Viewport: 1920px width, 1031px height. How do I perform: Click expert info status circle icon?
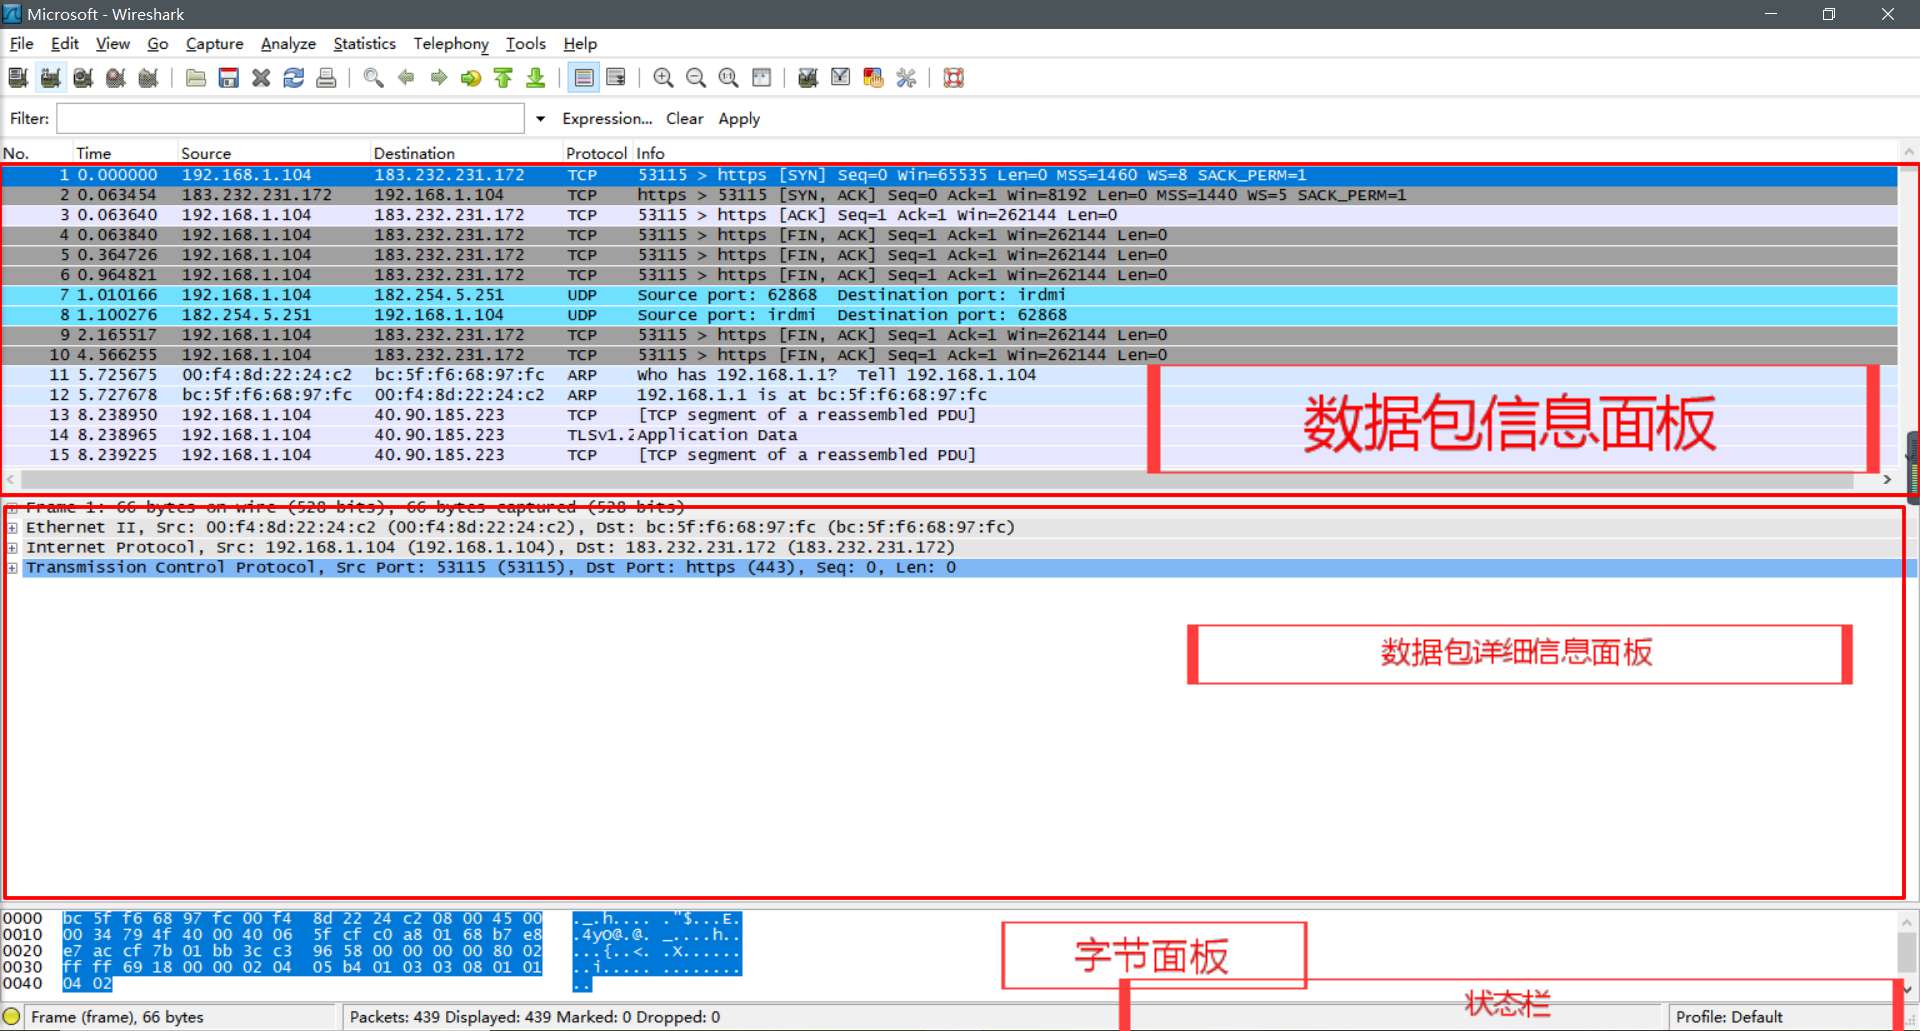click(12, 1017)
